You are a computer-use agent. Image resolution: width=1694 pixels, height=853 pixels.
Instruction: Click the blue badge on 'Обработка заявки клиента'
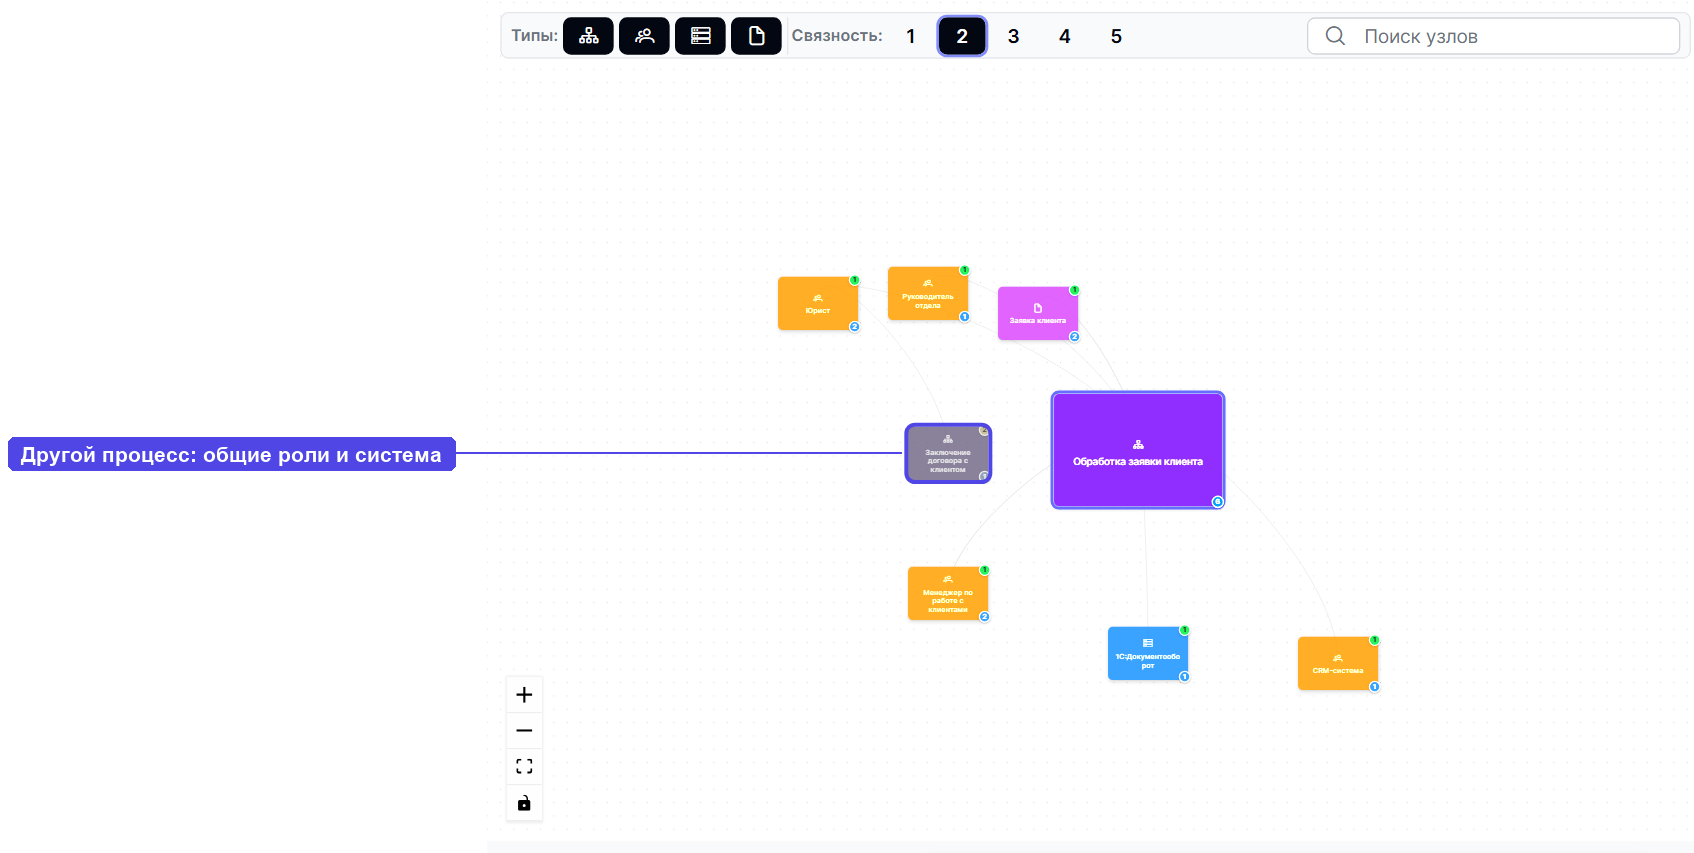click(1218, 502)
